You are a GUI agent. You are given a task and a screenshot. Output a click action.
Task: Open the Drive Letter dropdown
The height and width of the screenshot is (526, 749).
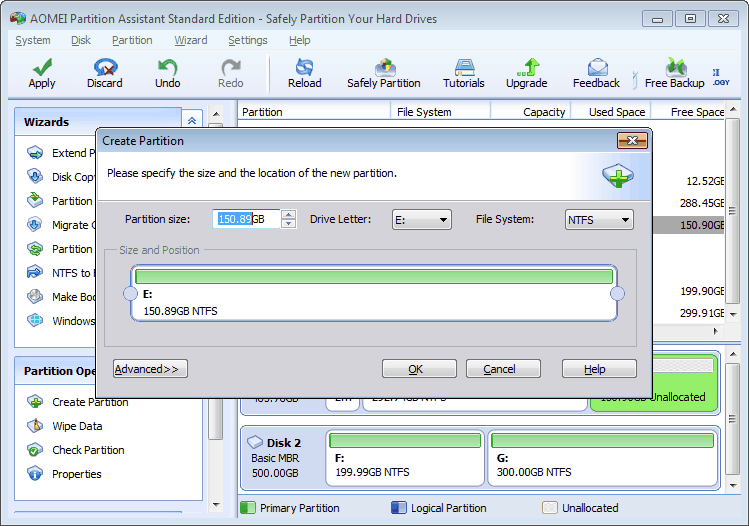point(421,220)
